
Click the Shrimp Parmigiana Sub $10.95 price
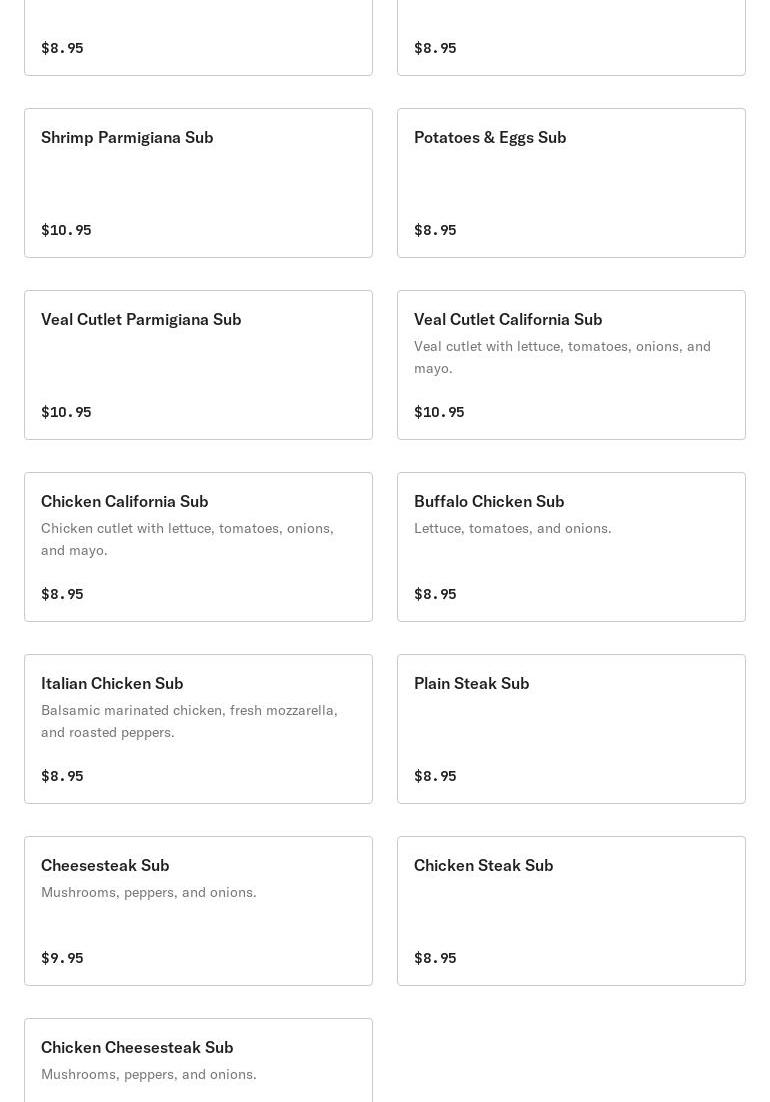pyautogui.click(x=66, y=230)
